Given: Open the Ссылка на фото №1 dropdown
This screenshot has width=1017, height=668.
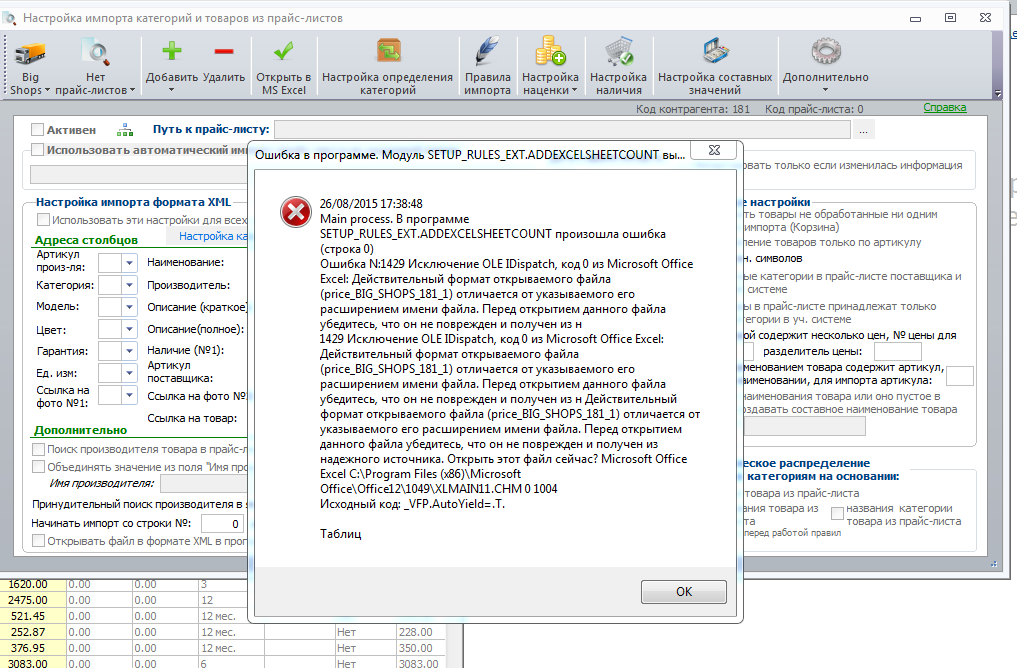Looking at the screenshot, I should (x=129, y=395).
